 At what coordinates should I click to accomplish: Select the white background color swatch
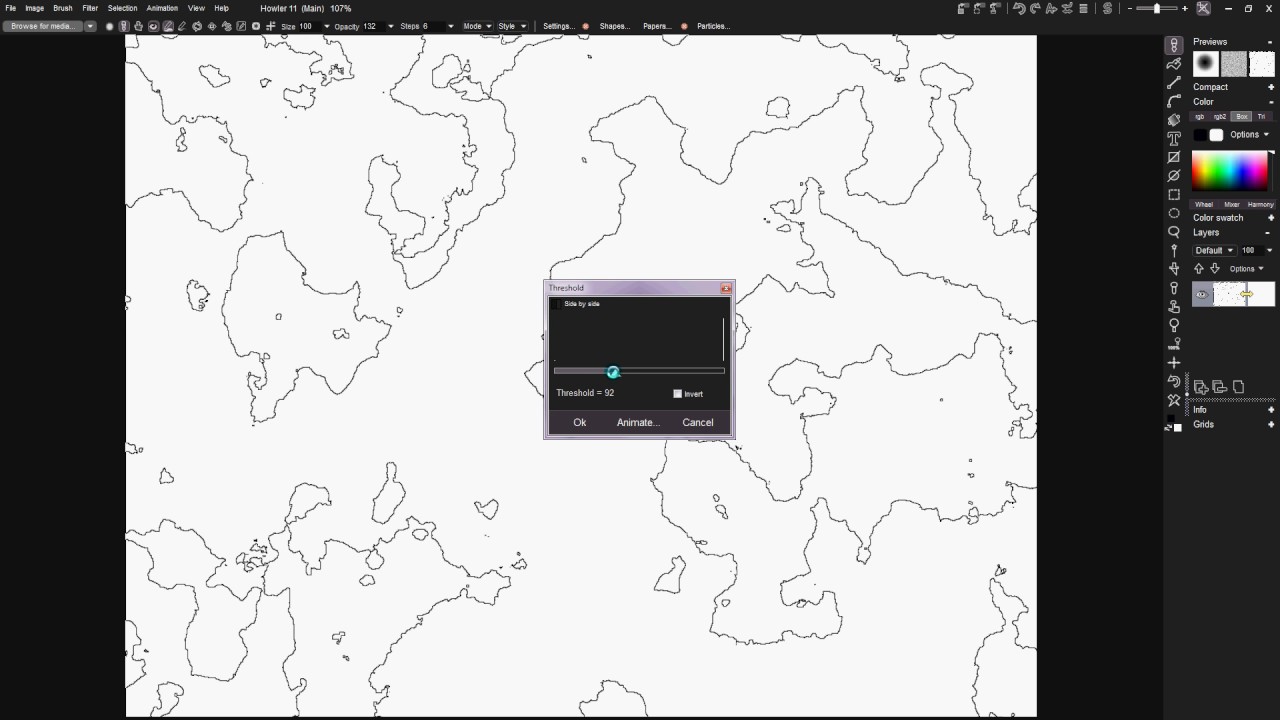pos(1216,135)
